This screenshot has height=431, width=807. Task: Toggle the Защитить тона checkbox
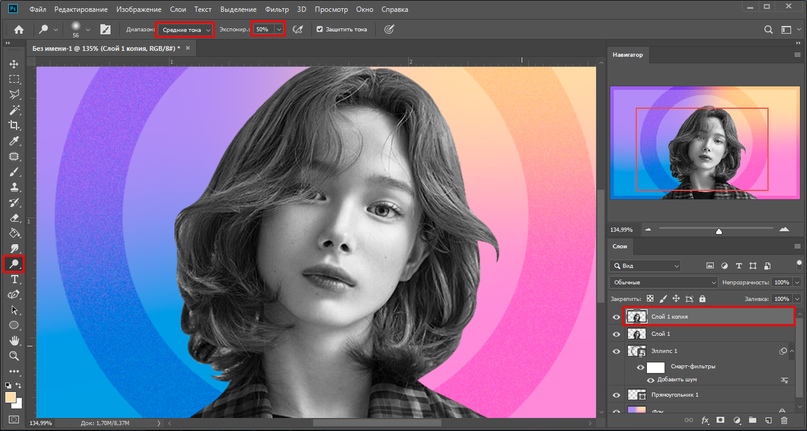point(320,30)
